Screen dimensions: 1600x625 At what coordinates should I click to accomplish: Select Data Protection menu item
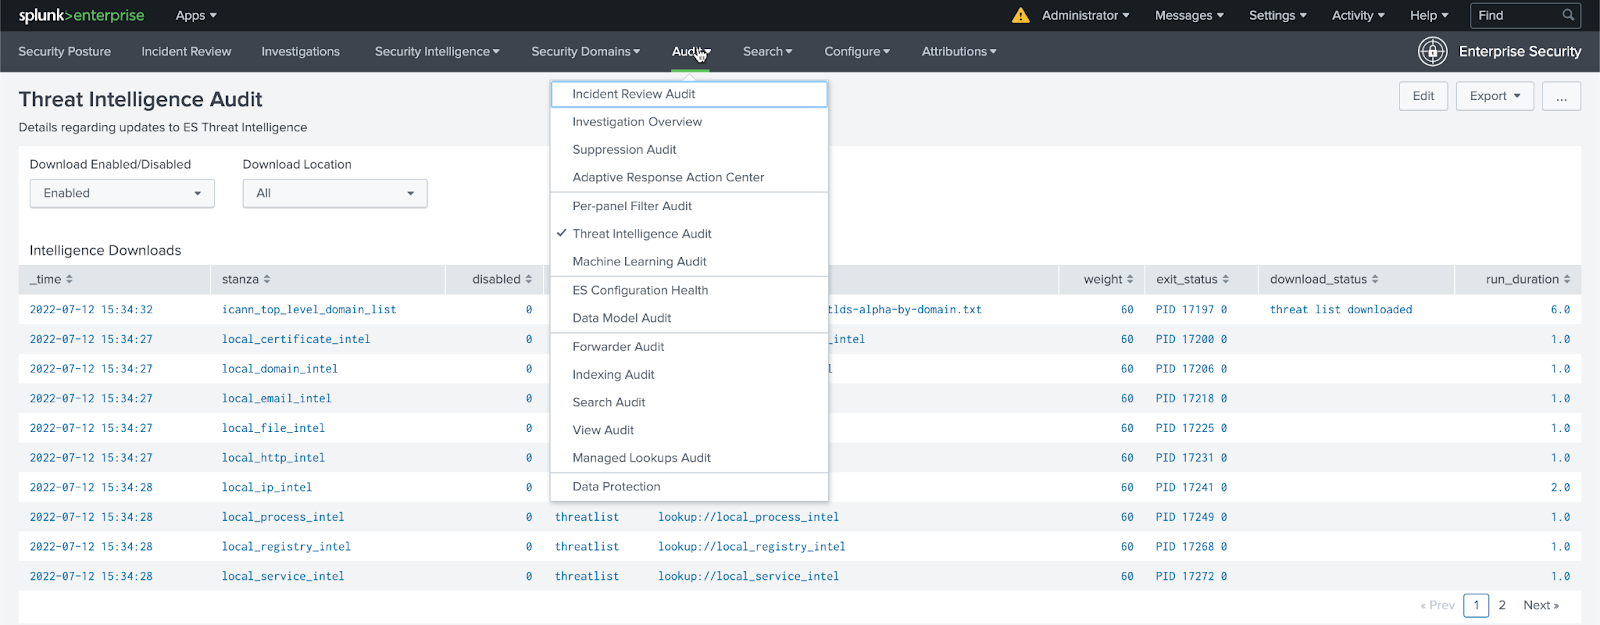coord(689,487)
